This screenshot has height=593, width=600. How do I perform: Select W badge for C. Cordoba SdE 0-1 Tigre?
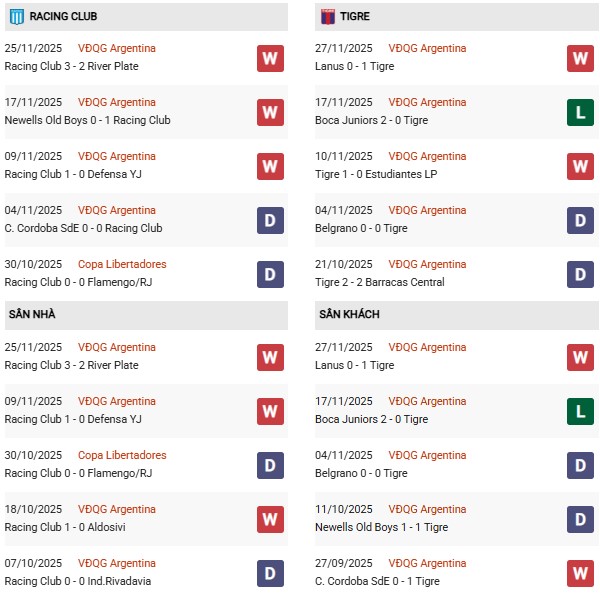tap(580, 573)
